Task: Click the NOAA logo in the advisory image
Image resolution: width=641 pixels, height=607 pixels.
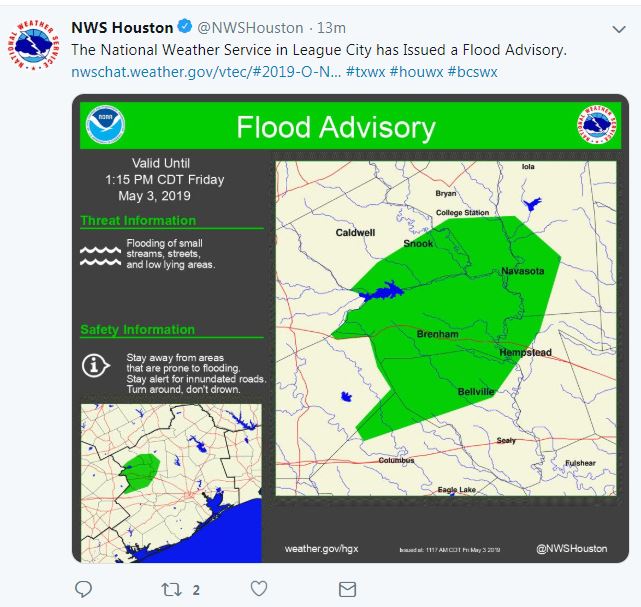Action: 105,125
